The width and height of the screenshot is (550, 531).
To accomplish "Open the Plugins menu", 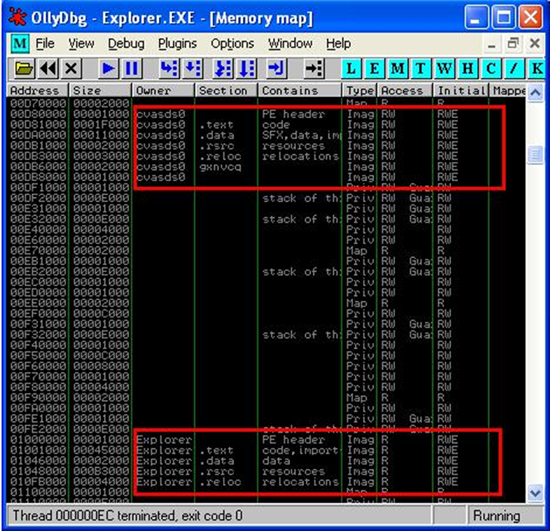I will point(177,44).
